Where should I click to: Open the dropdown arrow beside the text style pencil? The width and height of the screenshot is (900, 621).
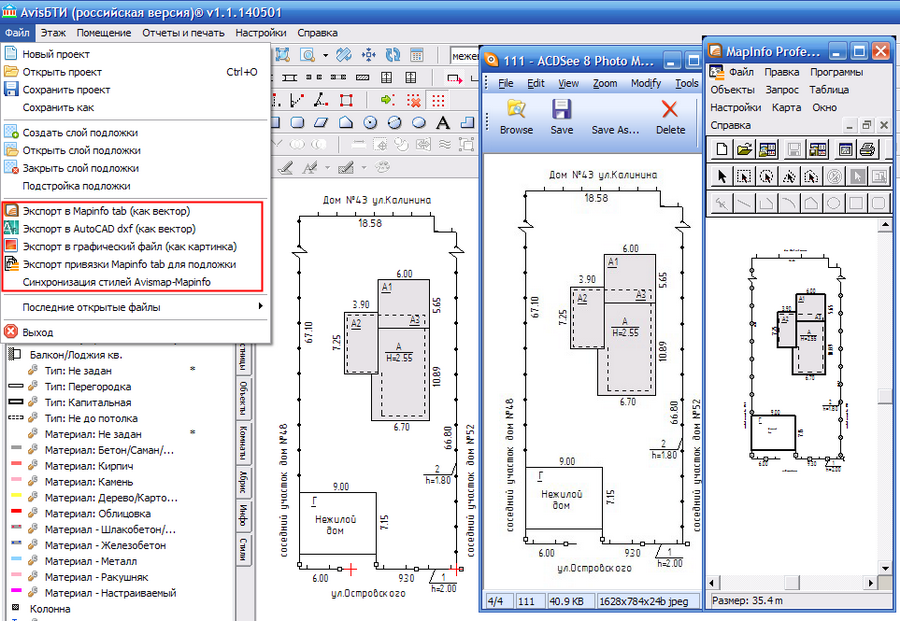pyautogui.click(x=328, y=168)
